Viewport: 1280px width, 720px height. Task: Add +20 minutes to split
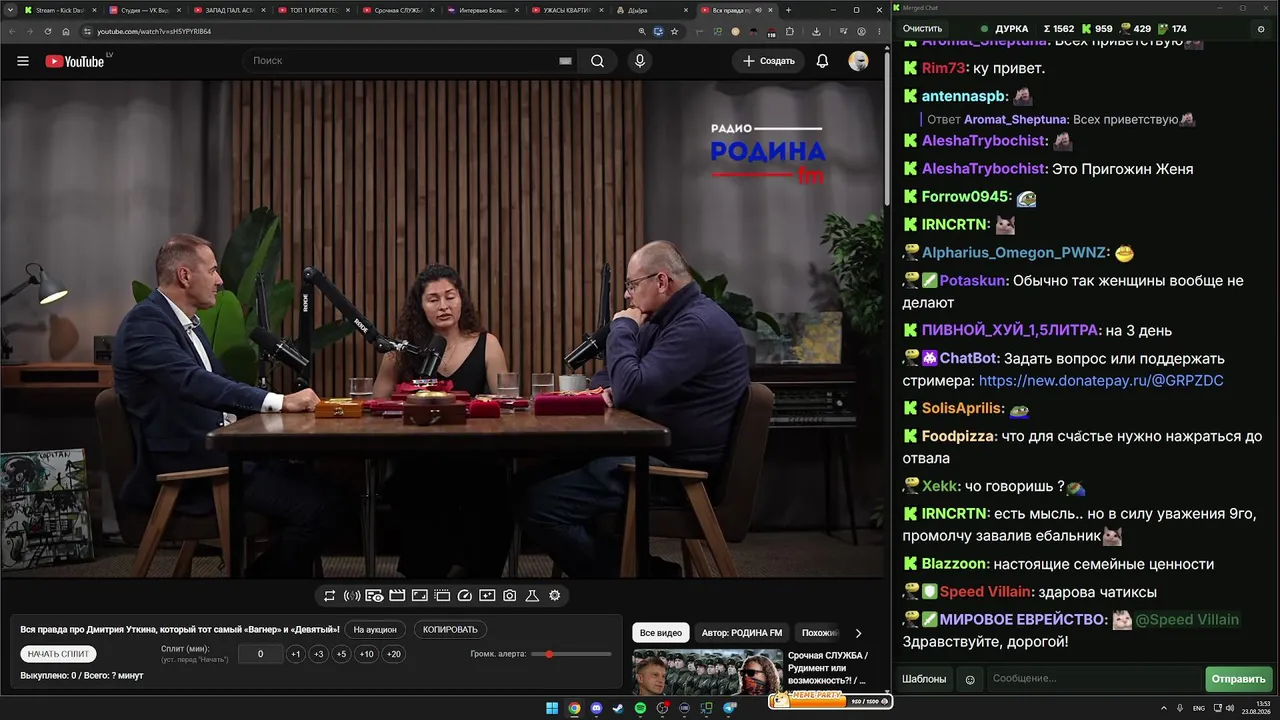[x=394, y=654]
